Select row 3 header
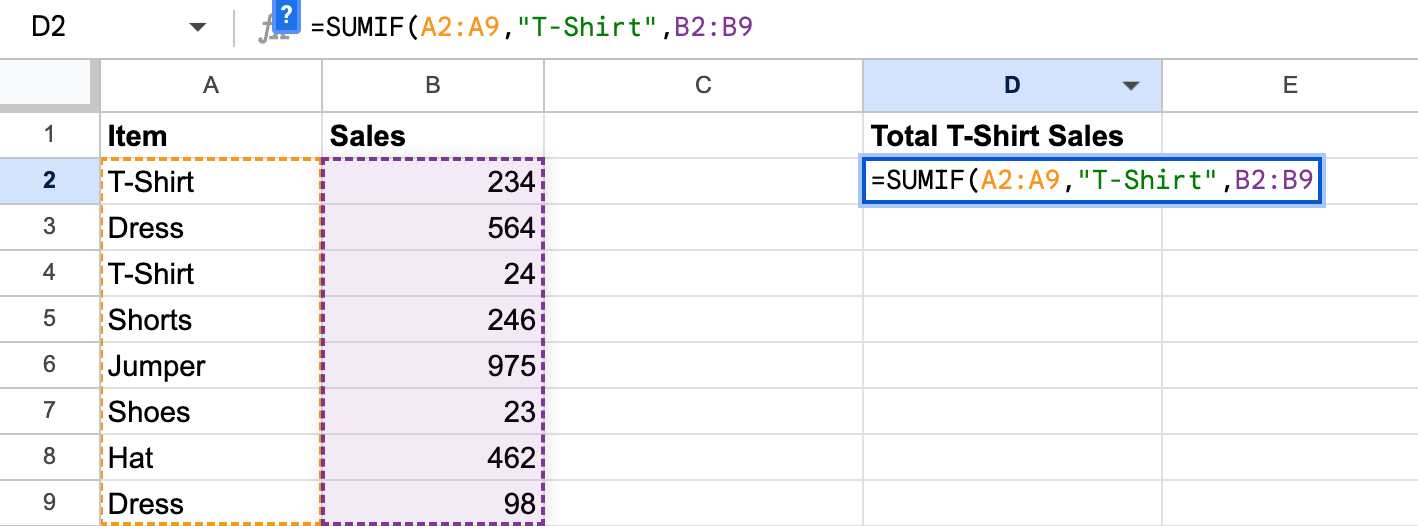This screenshot has width=1418, height=526. pos(50,227)
